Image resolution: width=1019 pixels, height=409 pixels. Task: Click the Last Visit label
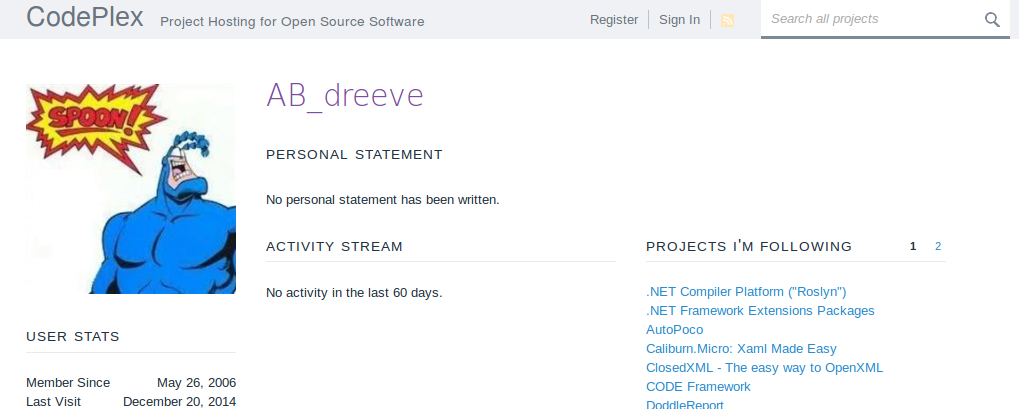53,401
